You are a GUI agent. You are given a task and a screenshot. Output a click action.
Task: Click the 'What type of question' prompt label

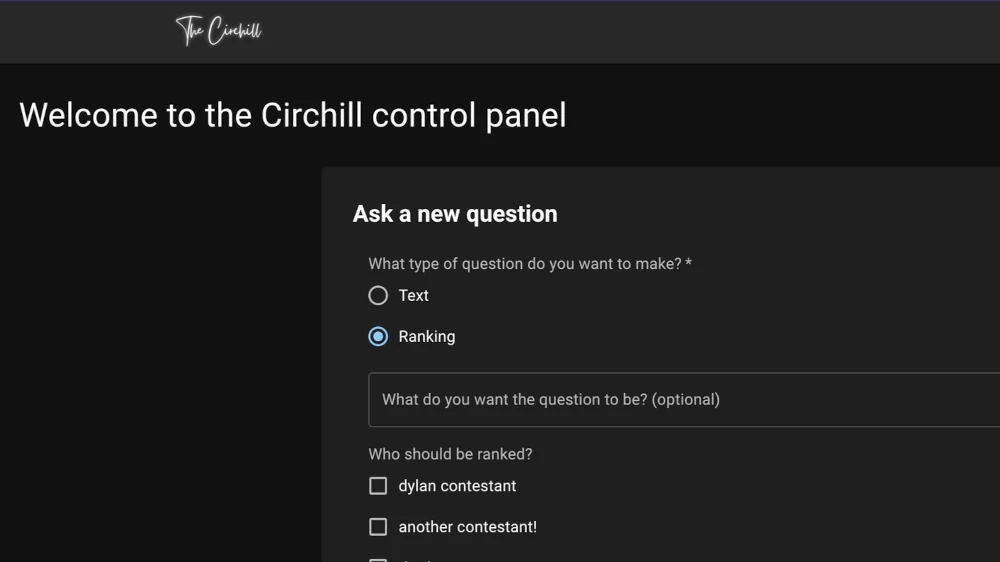point(525,264)
